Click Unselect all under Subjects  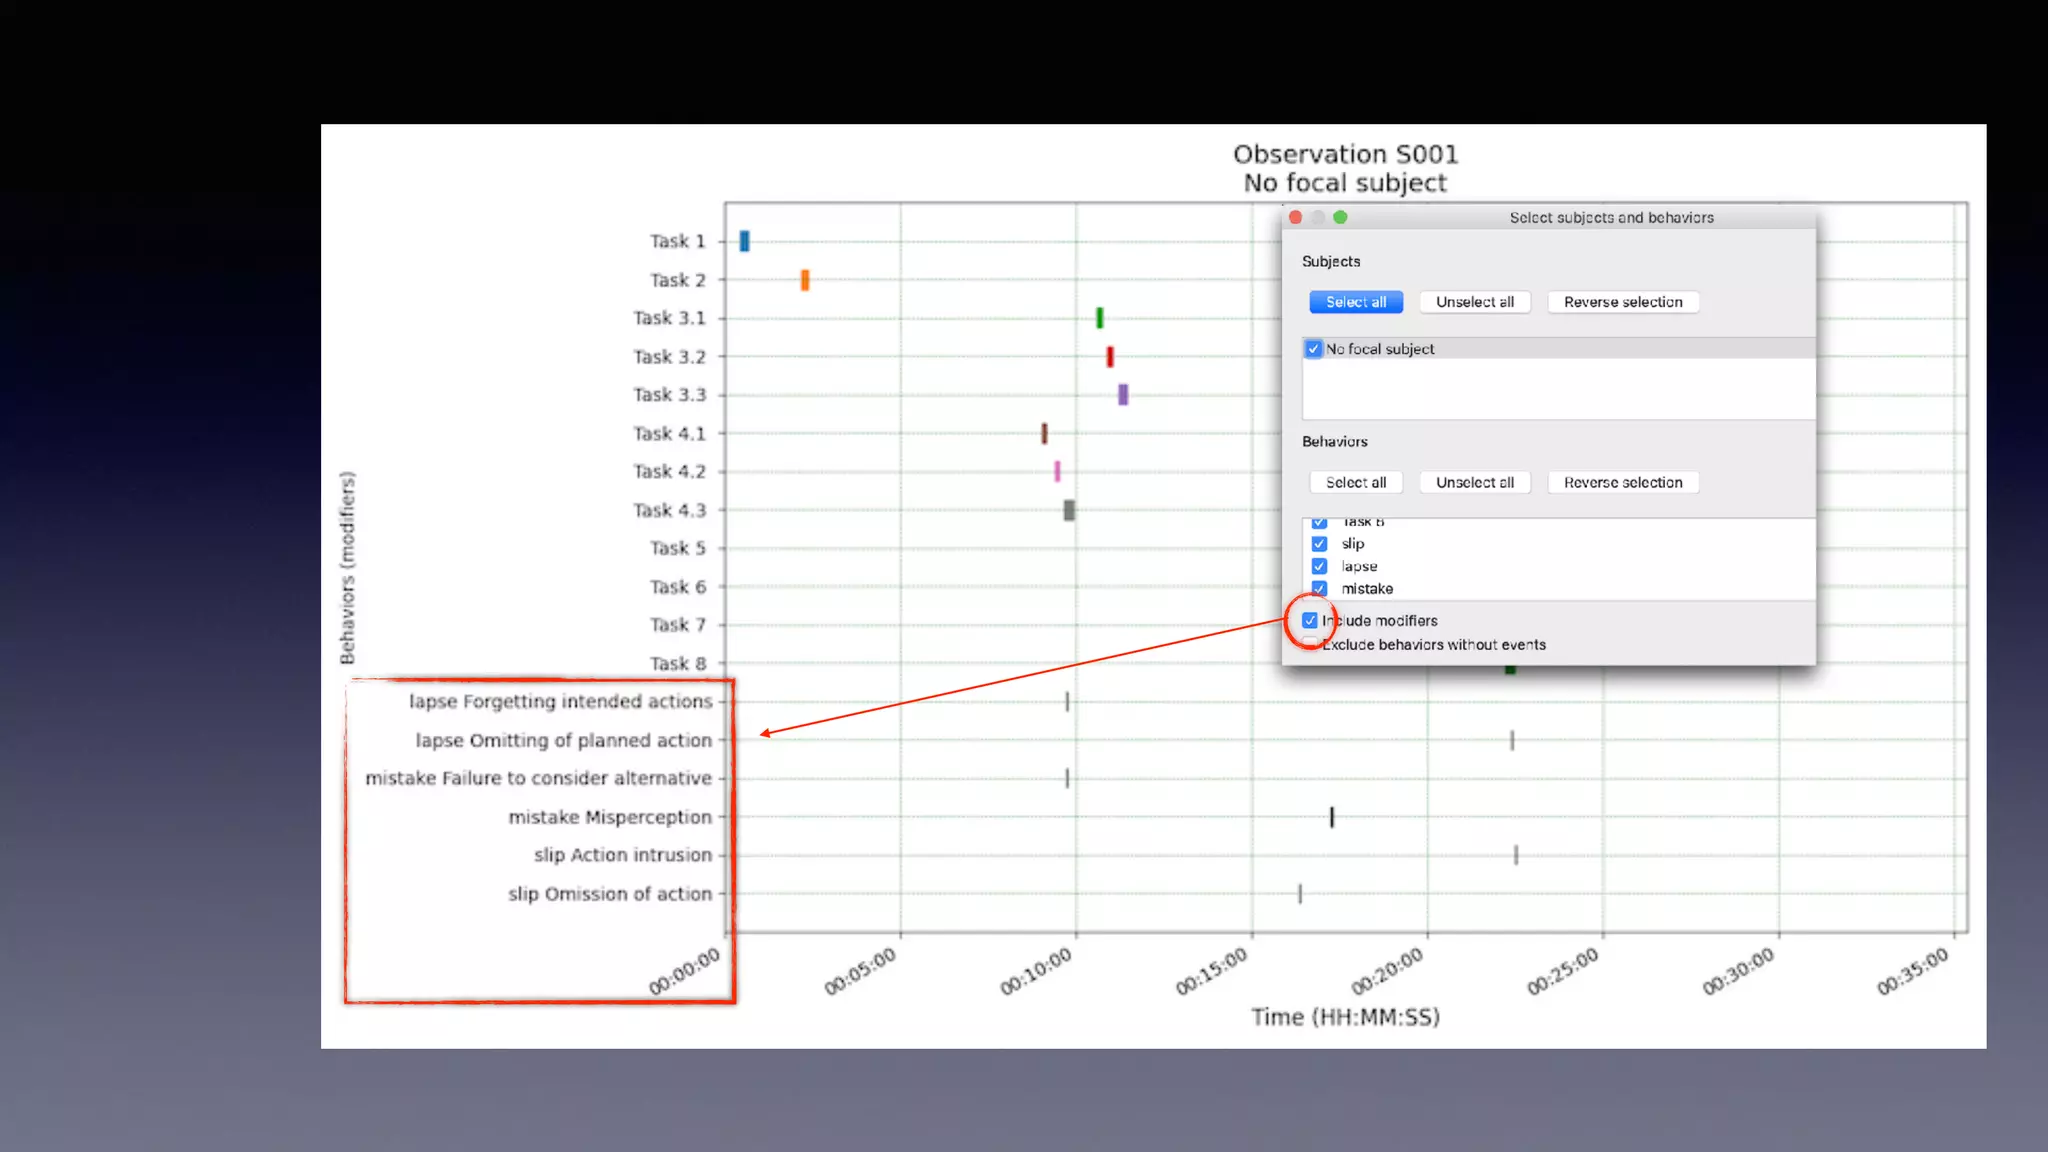click(x=1474, y=302)
